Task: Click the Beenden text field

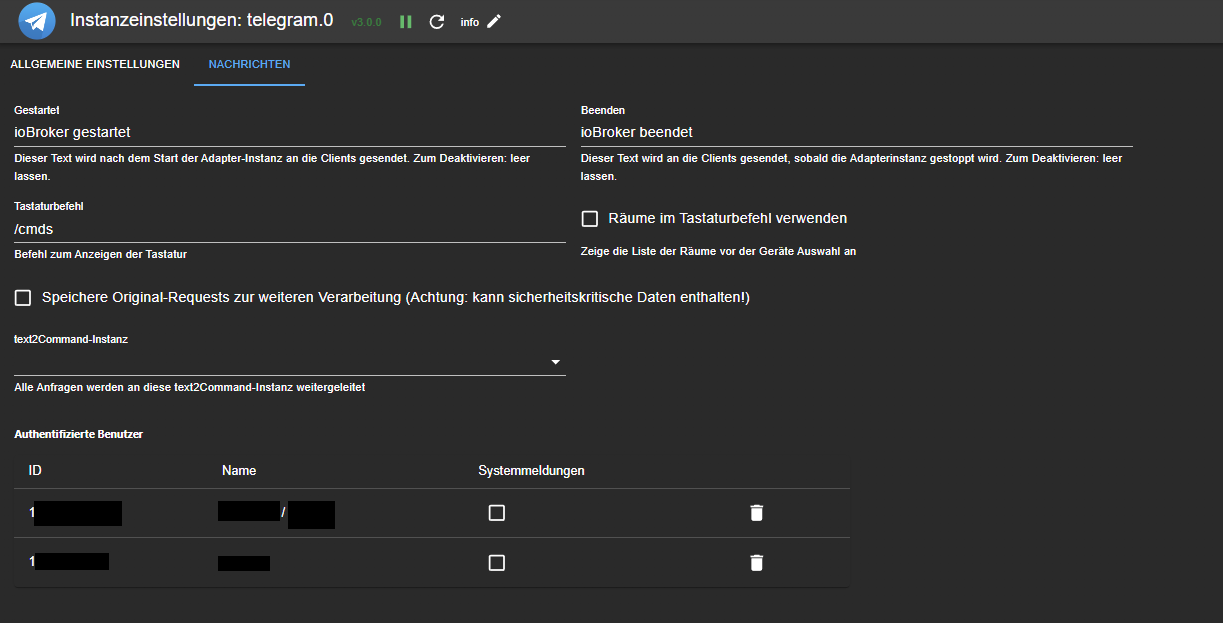Action: point(857,132)
